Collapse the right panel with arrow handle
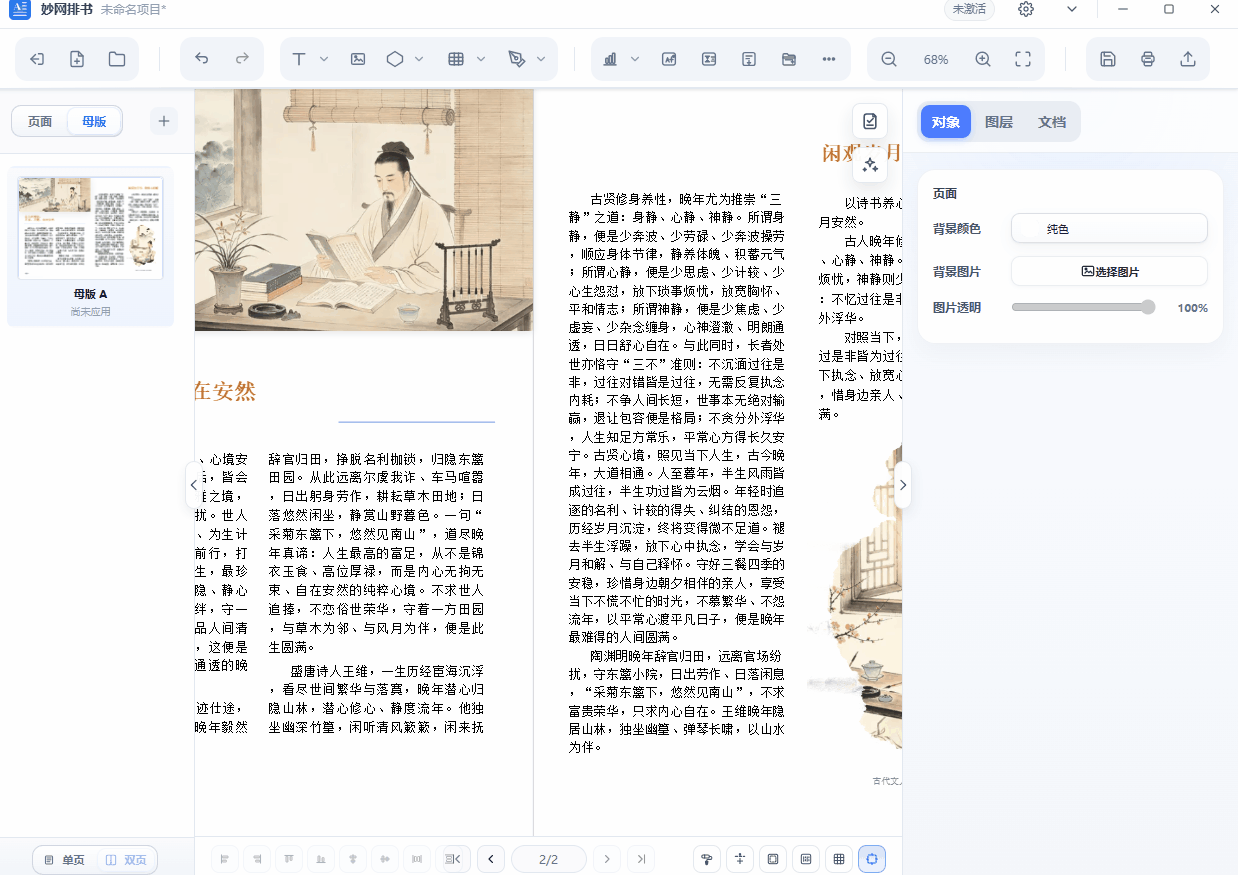Image resolution: width=1238 pixels, height=875 pixels. (903, 485)
